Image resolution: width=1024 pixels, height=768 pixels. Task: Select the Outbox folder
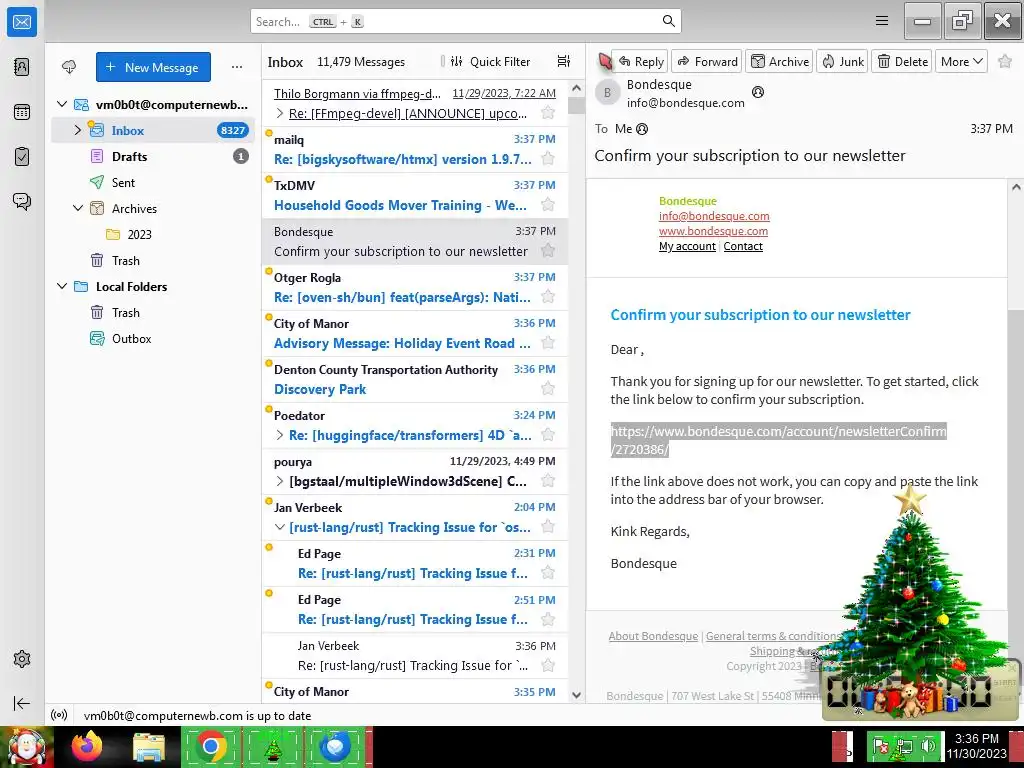pyautogui.click(x=153, y=338)
